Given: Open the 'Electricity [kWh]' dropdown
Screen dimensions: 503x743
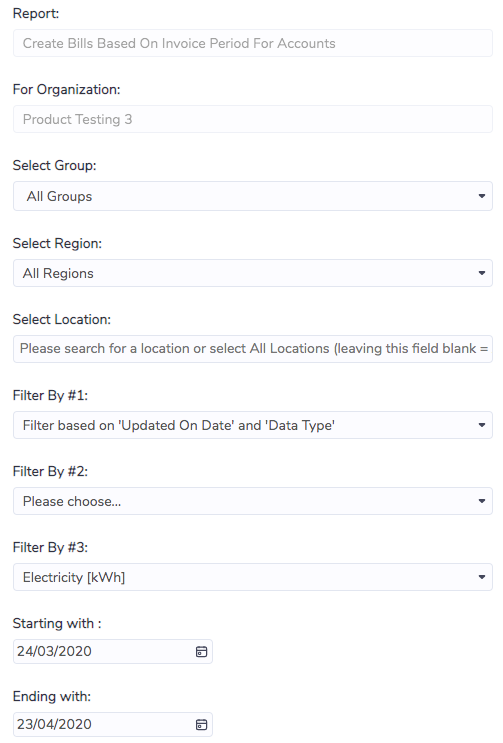Looking at the screenshot, I should [253, 577].
